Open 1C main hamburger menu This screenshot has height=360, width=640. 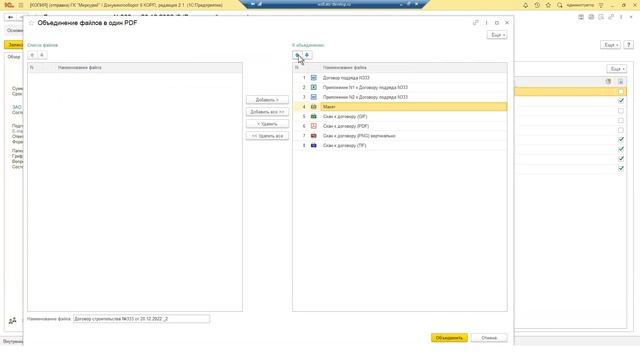(x=21, y=5)
